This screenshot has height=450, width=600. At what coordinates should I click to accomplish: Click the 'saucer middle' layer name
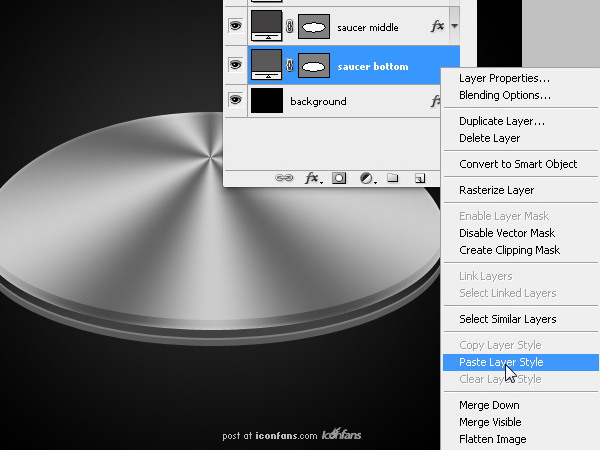[x=368, y=28]
